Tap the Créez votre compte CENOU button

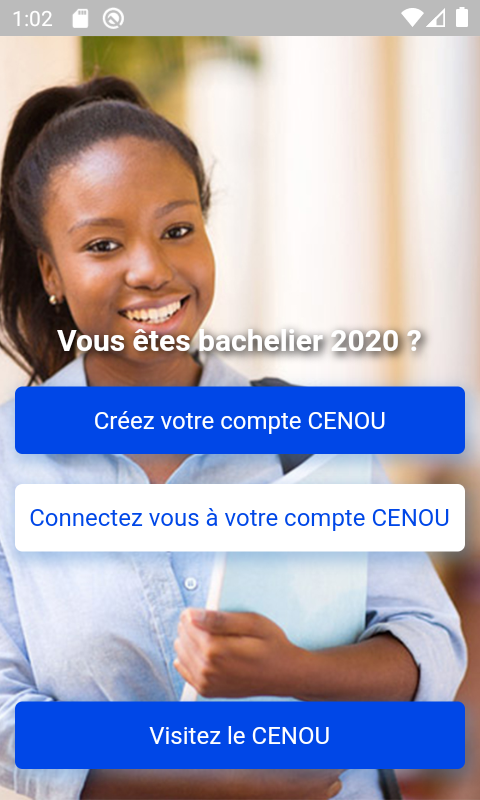[240, 420]
